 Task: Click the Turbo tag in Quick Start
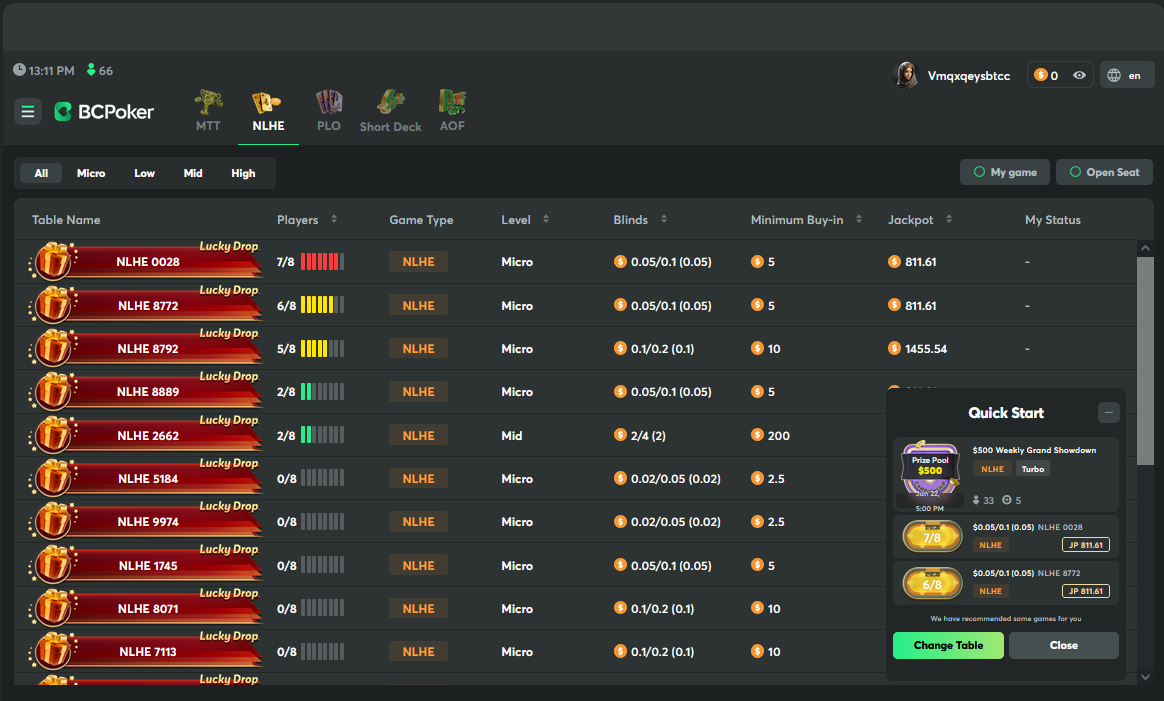(1033, 469)
